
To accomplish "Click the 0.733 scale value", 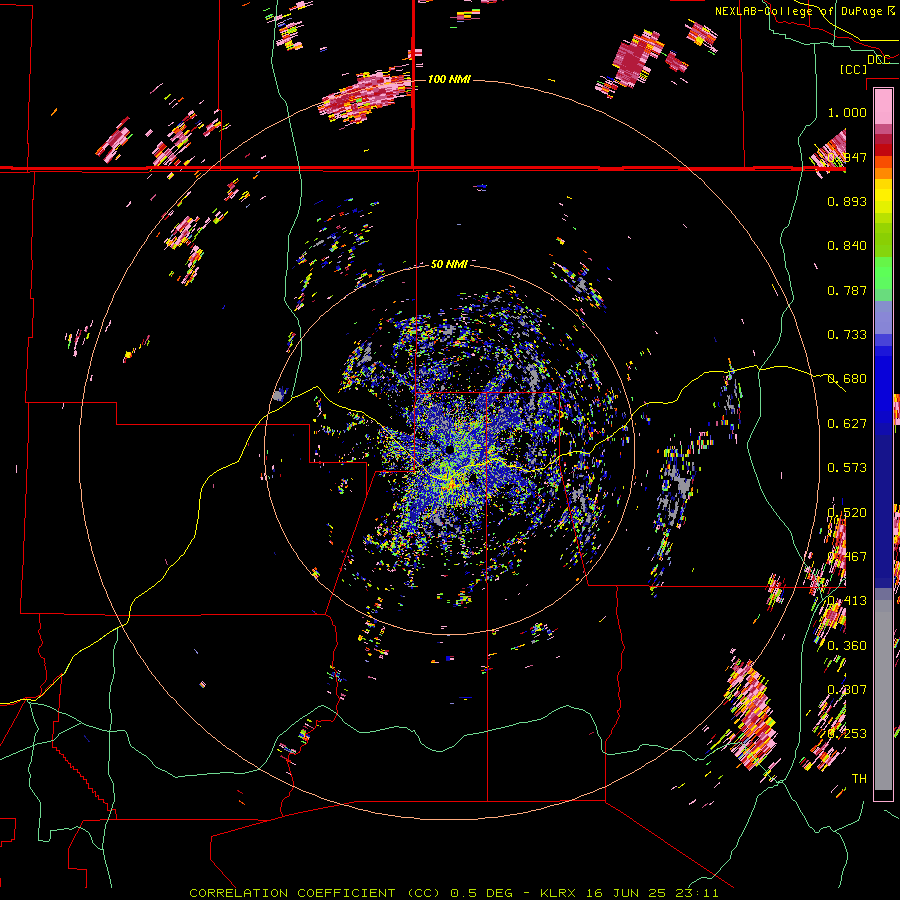I will [847, 335].
